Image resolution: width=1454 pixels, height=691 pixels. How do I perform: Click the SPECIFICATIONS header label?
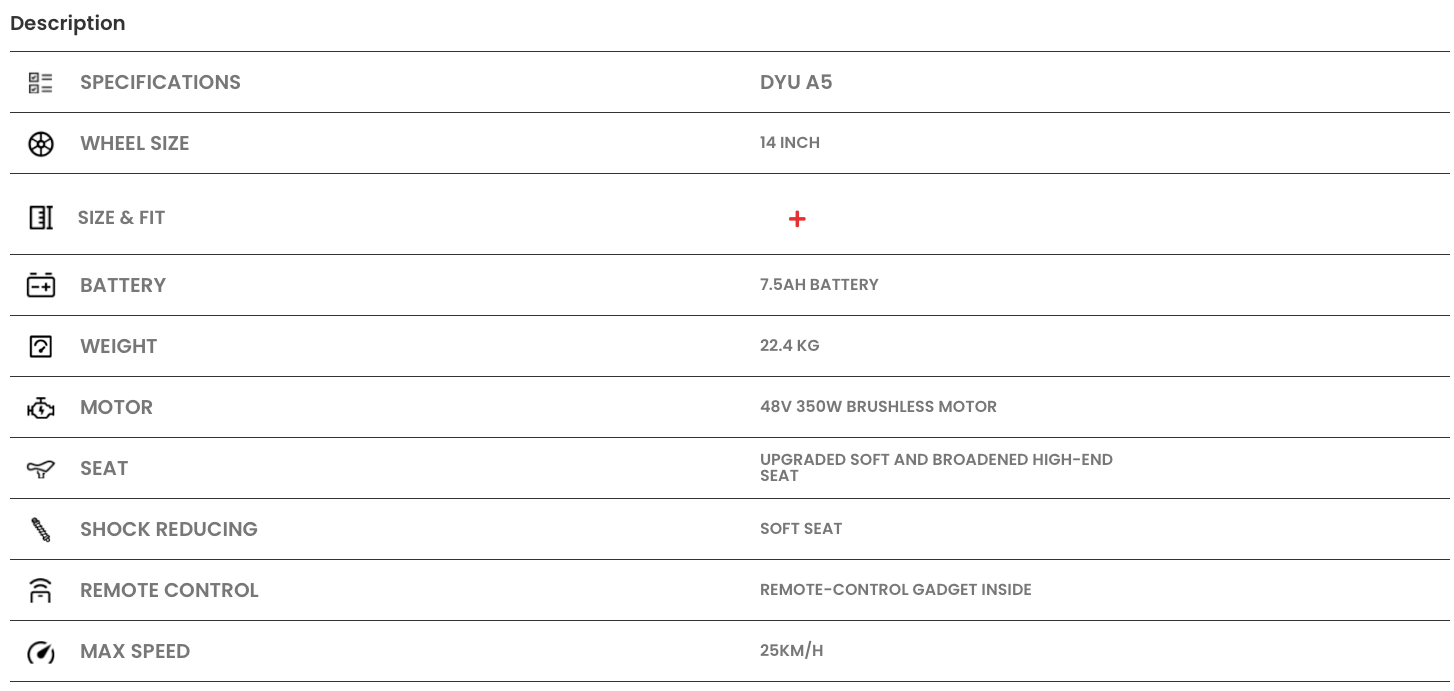(160, 82)
